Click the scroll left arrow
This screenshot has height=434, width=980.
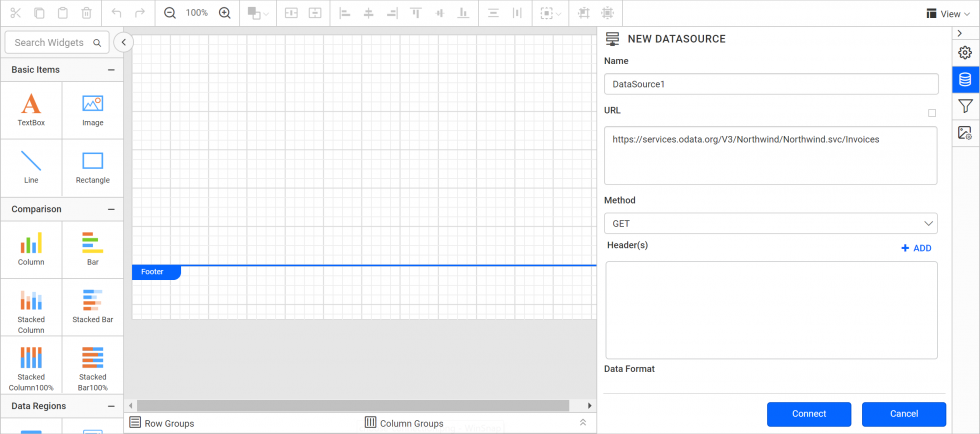click(131, 405)
